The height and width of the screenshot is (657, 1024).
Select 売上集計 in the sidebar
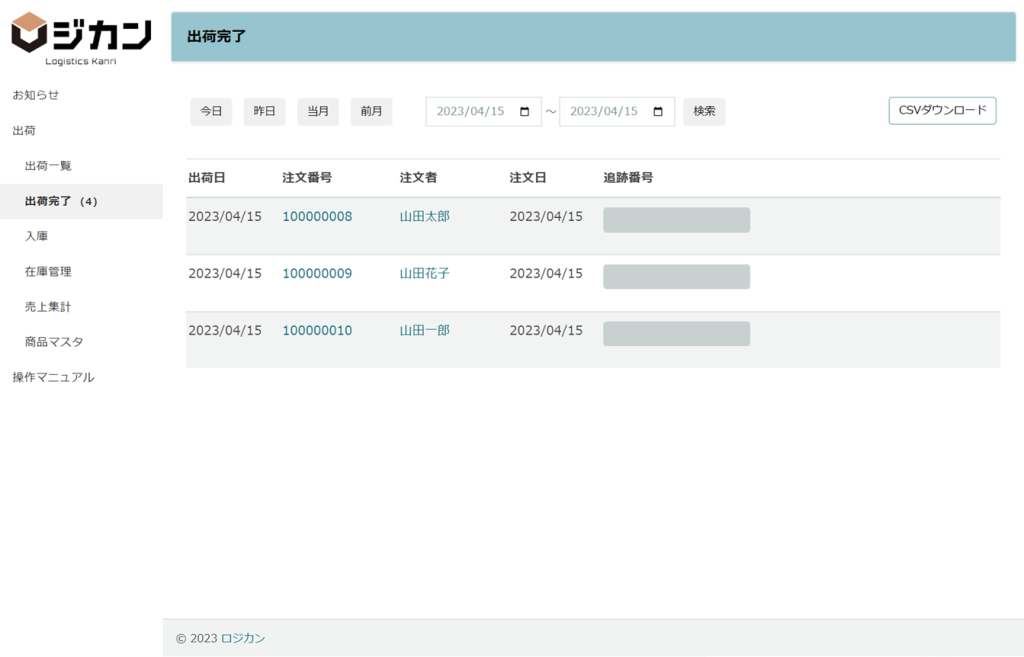48,307
